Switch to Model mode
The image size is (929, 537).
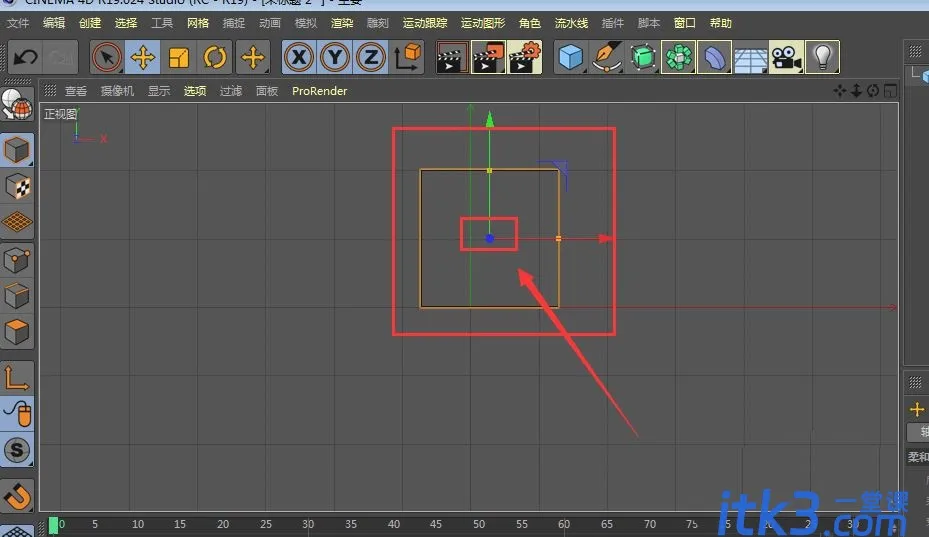pos(17,150)
